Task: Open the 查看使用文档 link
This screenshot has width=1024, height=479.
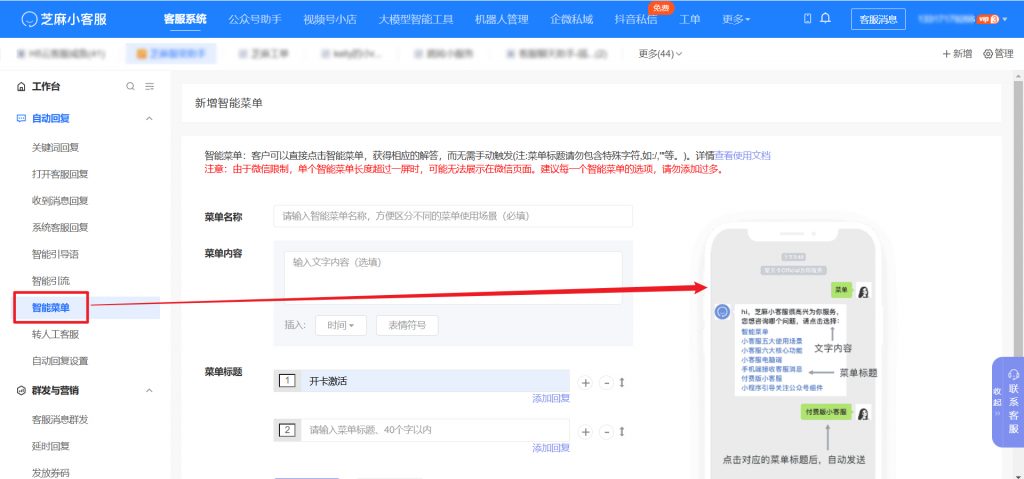Action: click(x=743, y=156)
